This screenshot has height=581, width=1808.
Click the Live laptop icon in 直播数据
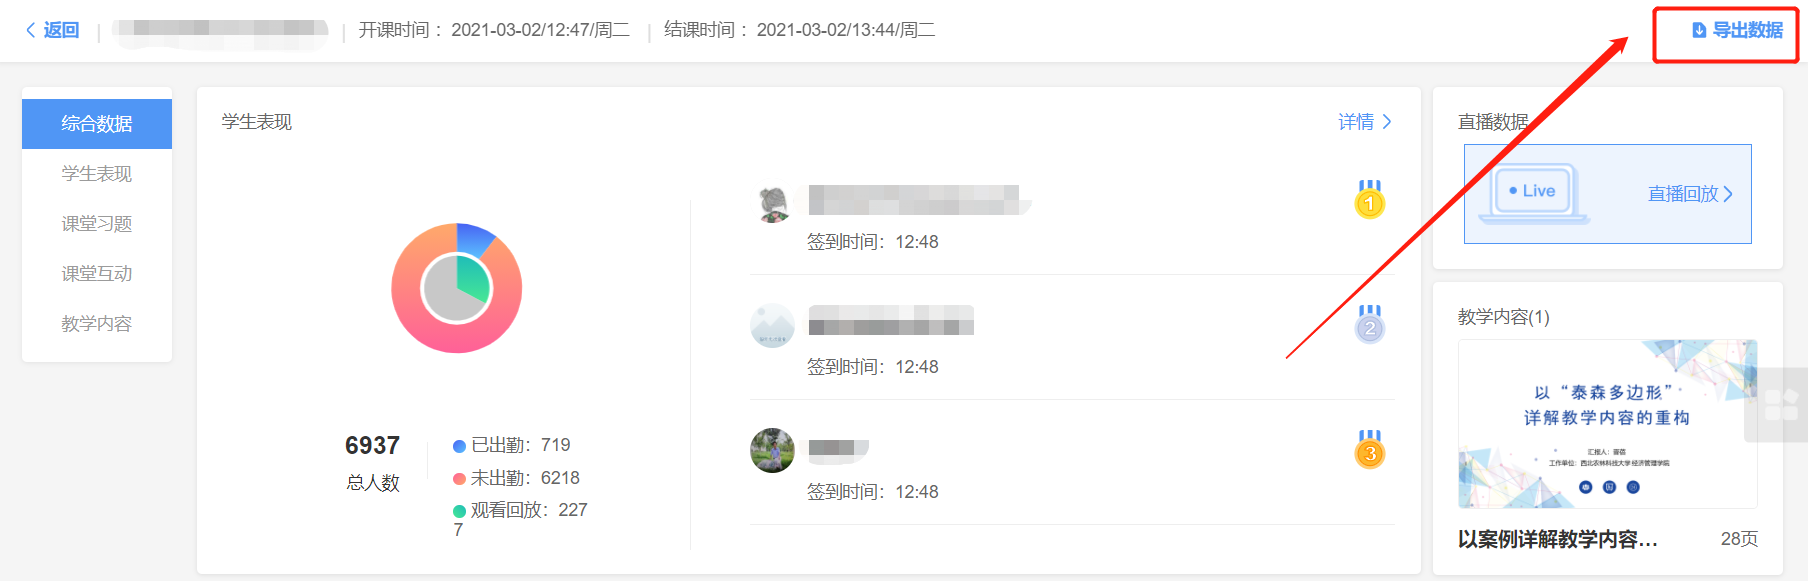(x=1534, y=193)
